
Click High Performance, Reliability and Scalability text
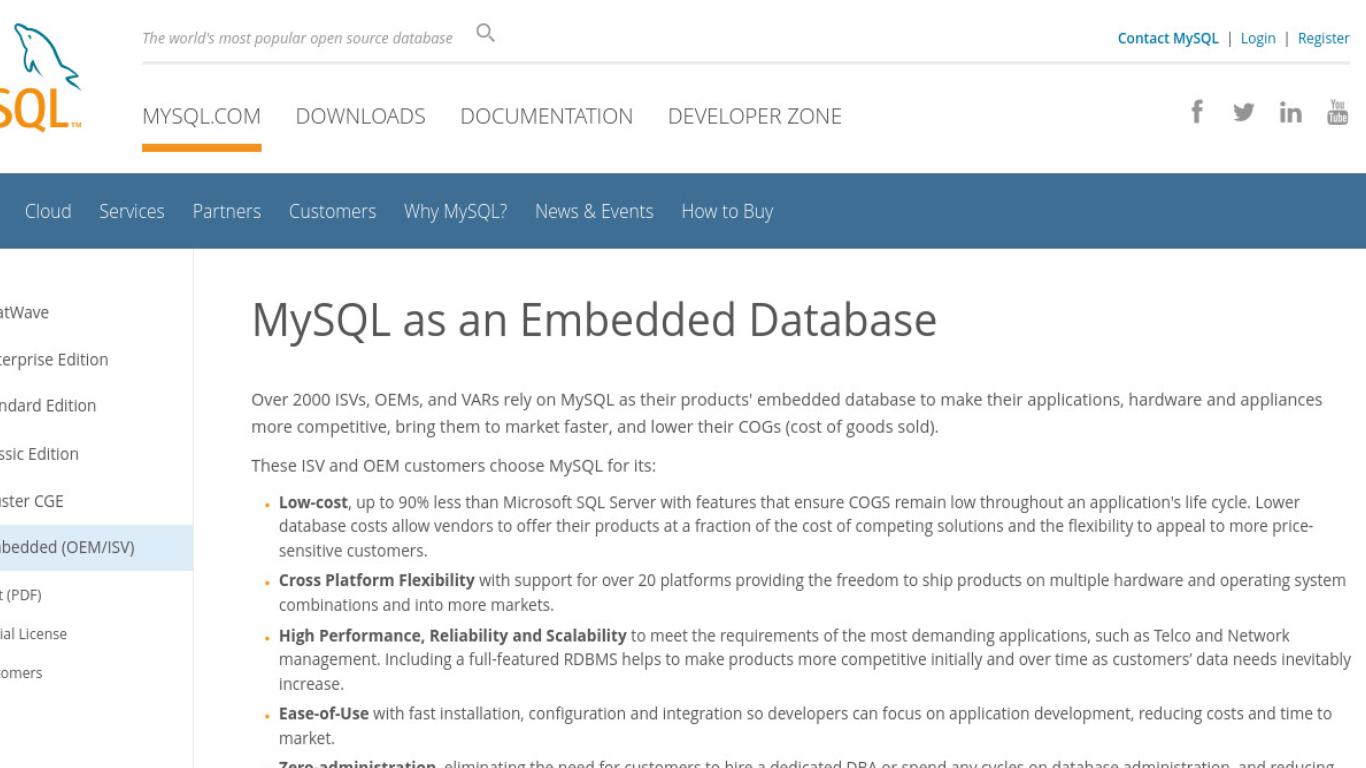[x=452, y=635]
